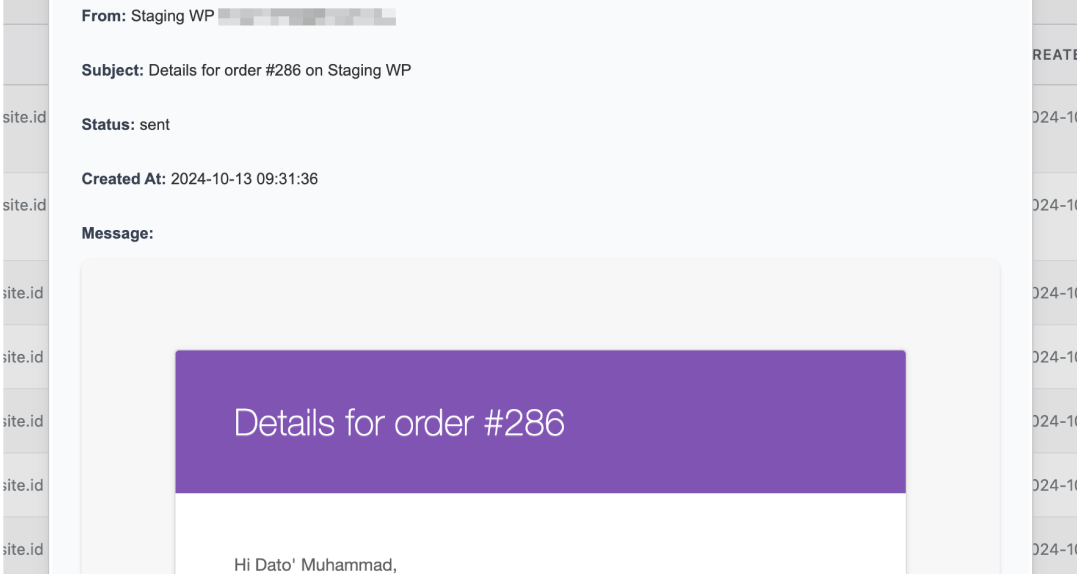Screen dimensions: 1077x574
Task: Click the Created At timestamp 2024-10-13 09:31:36
Action: coord(244,179)
